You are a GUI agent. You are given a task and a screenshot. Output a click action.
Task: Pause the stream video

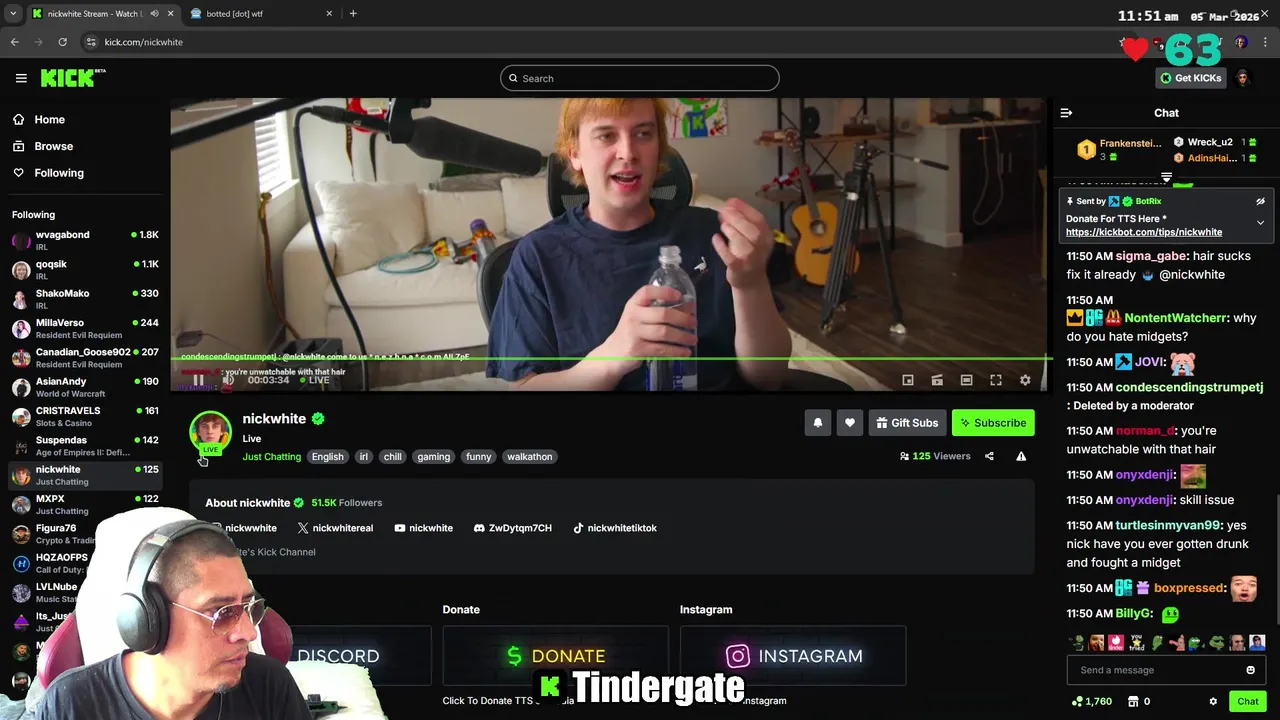pyautogui.click(x=198, y=380)
